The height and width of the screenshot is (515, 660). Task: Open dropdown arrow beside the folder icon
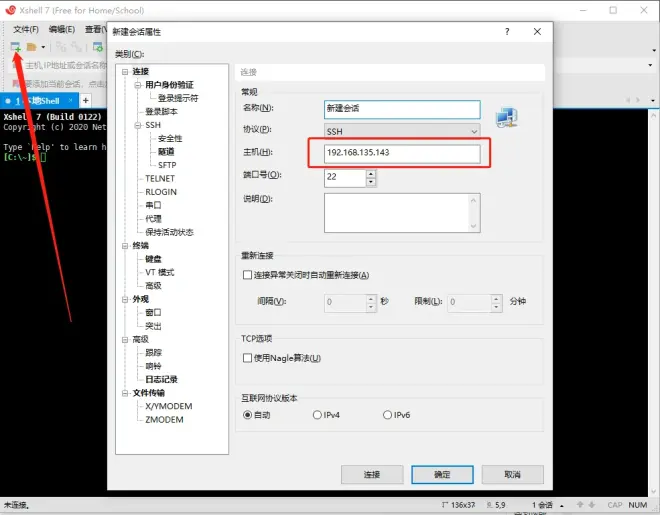[x=43, y=47]
